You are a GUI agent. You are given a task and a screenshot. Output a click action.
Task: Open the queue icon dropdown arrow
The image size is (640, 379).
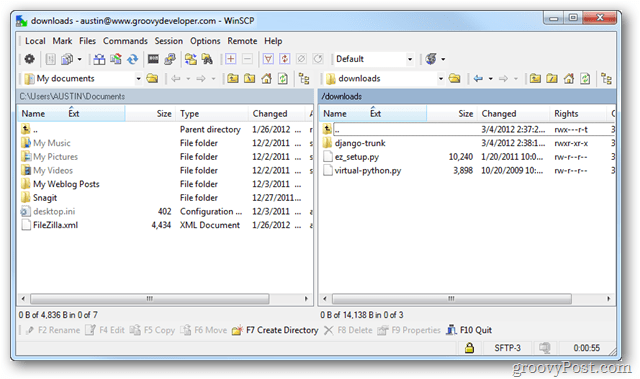(79, 59)
